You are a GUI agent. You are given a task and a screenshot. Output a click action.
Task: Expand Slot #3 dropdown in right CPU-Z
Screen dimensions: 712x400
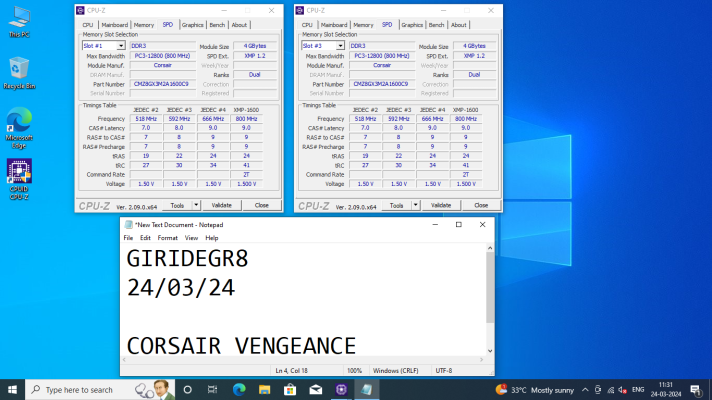point(340,46)
